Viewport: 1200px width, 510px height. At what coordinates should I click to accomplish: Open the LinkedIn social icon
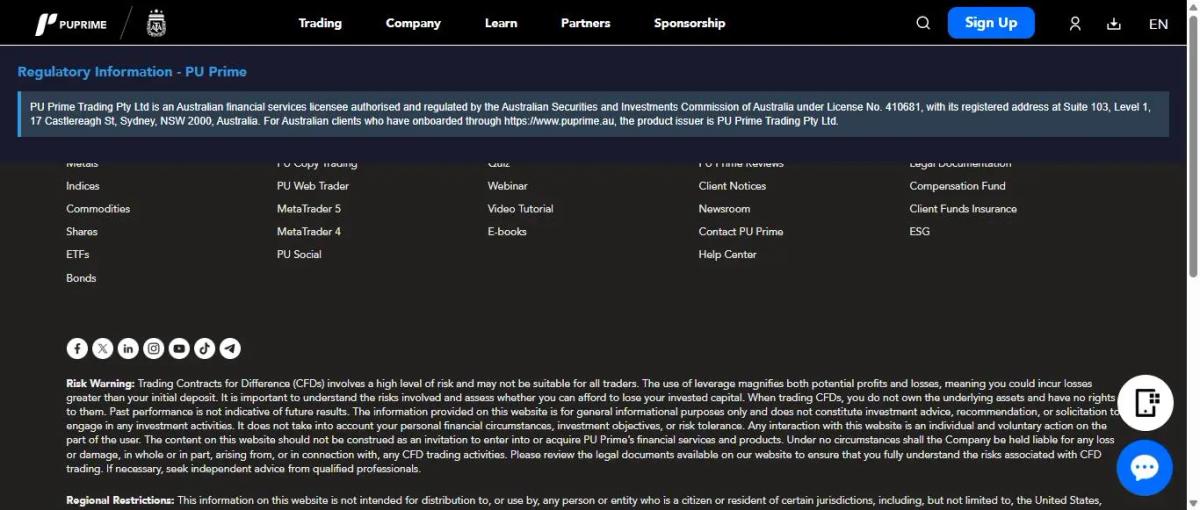(x=128, y=348)
